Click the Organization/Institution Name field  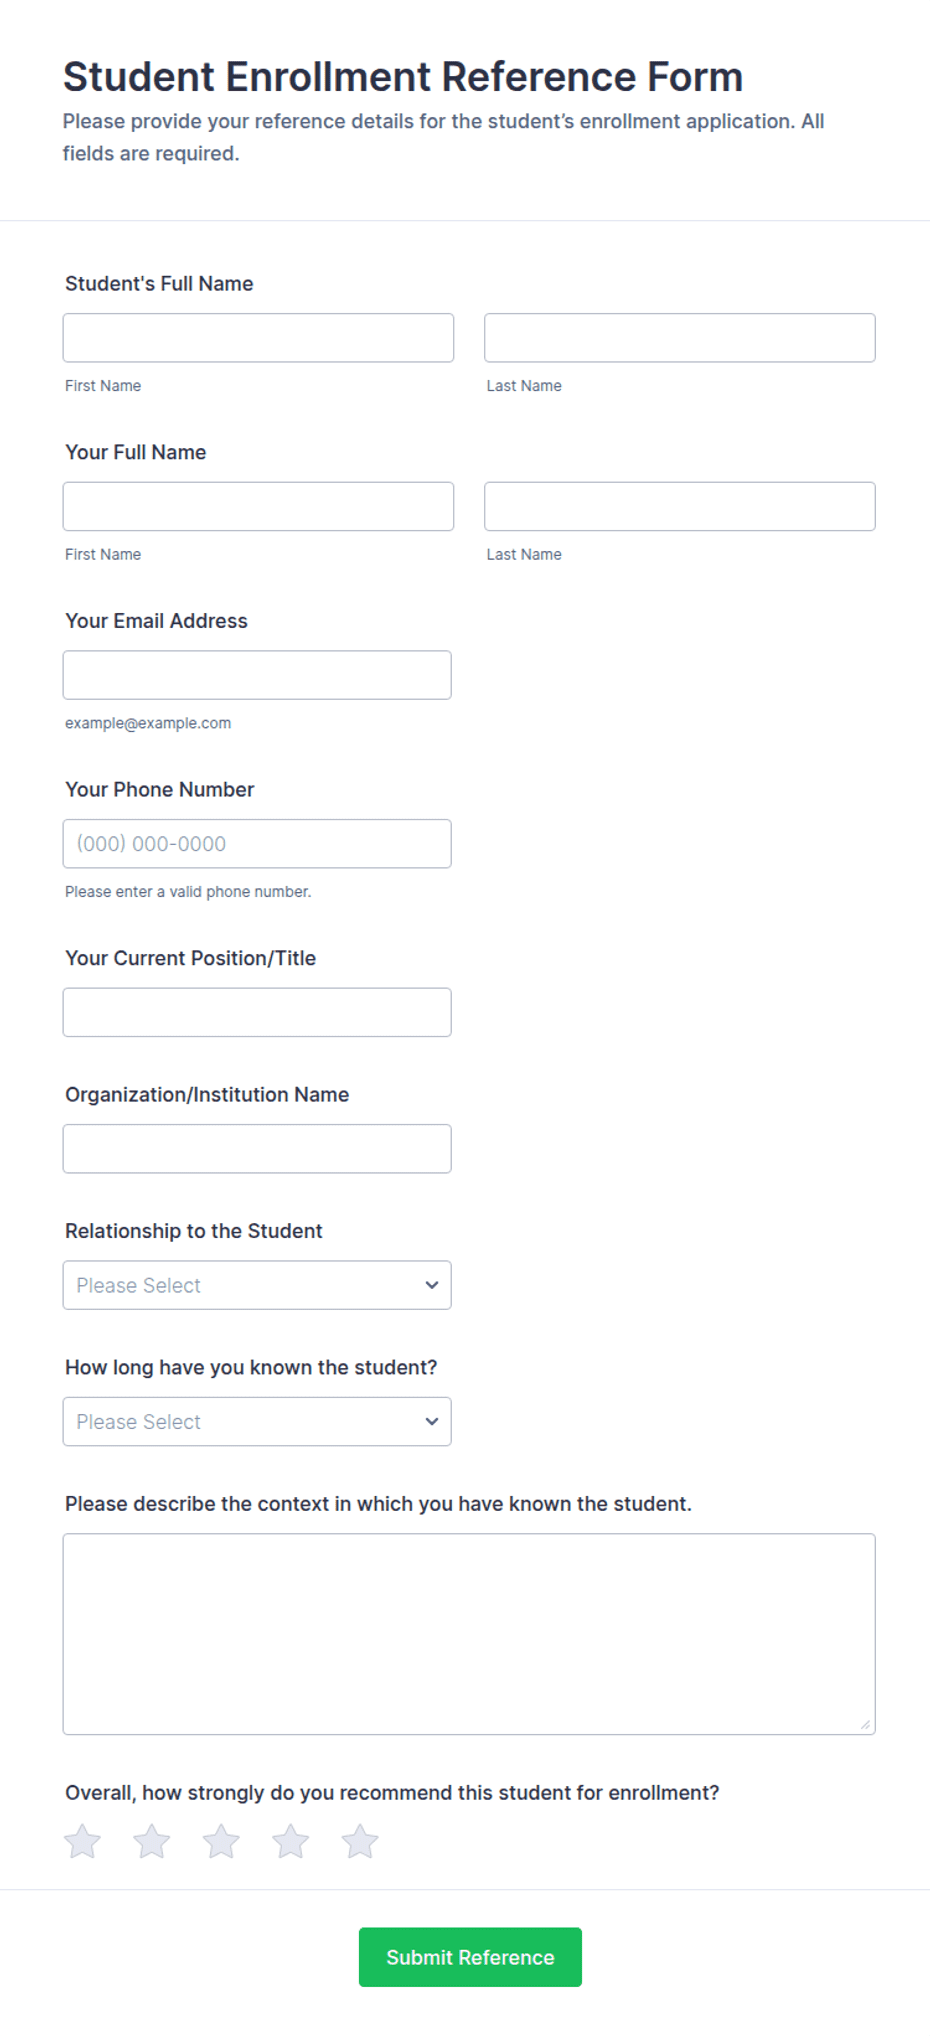click(x=257, y=1149)
